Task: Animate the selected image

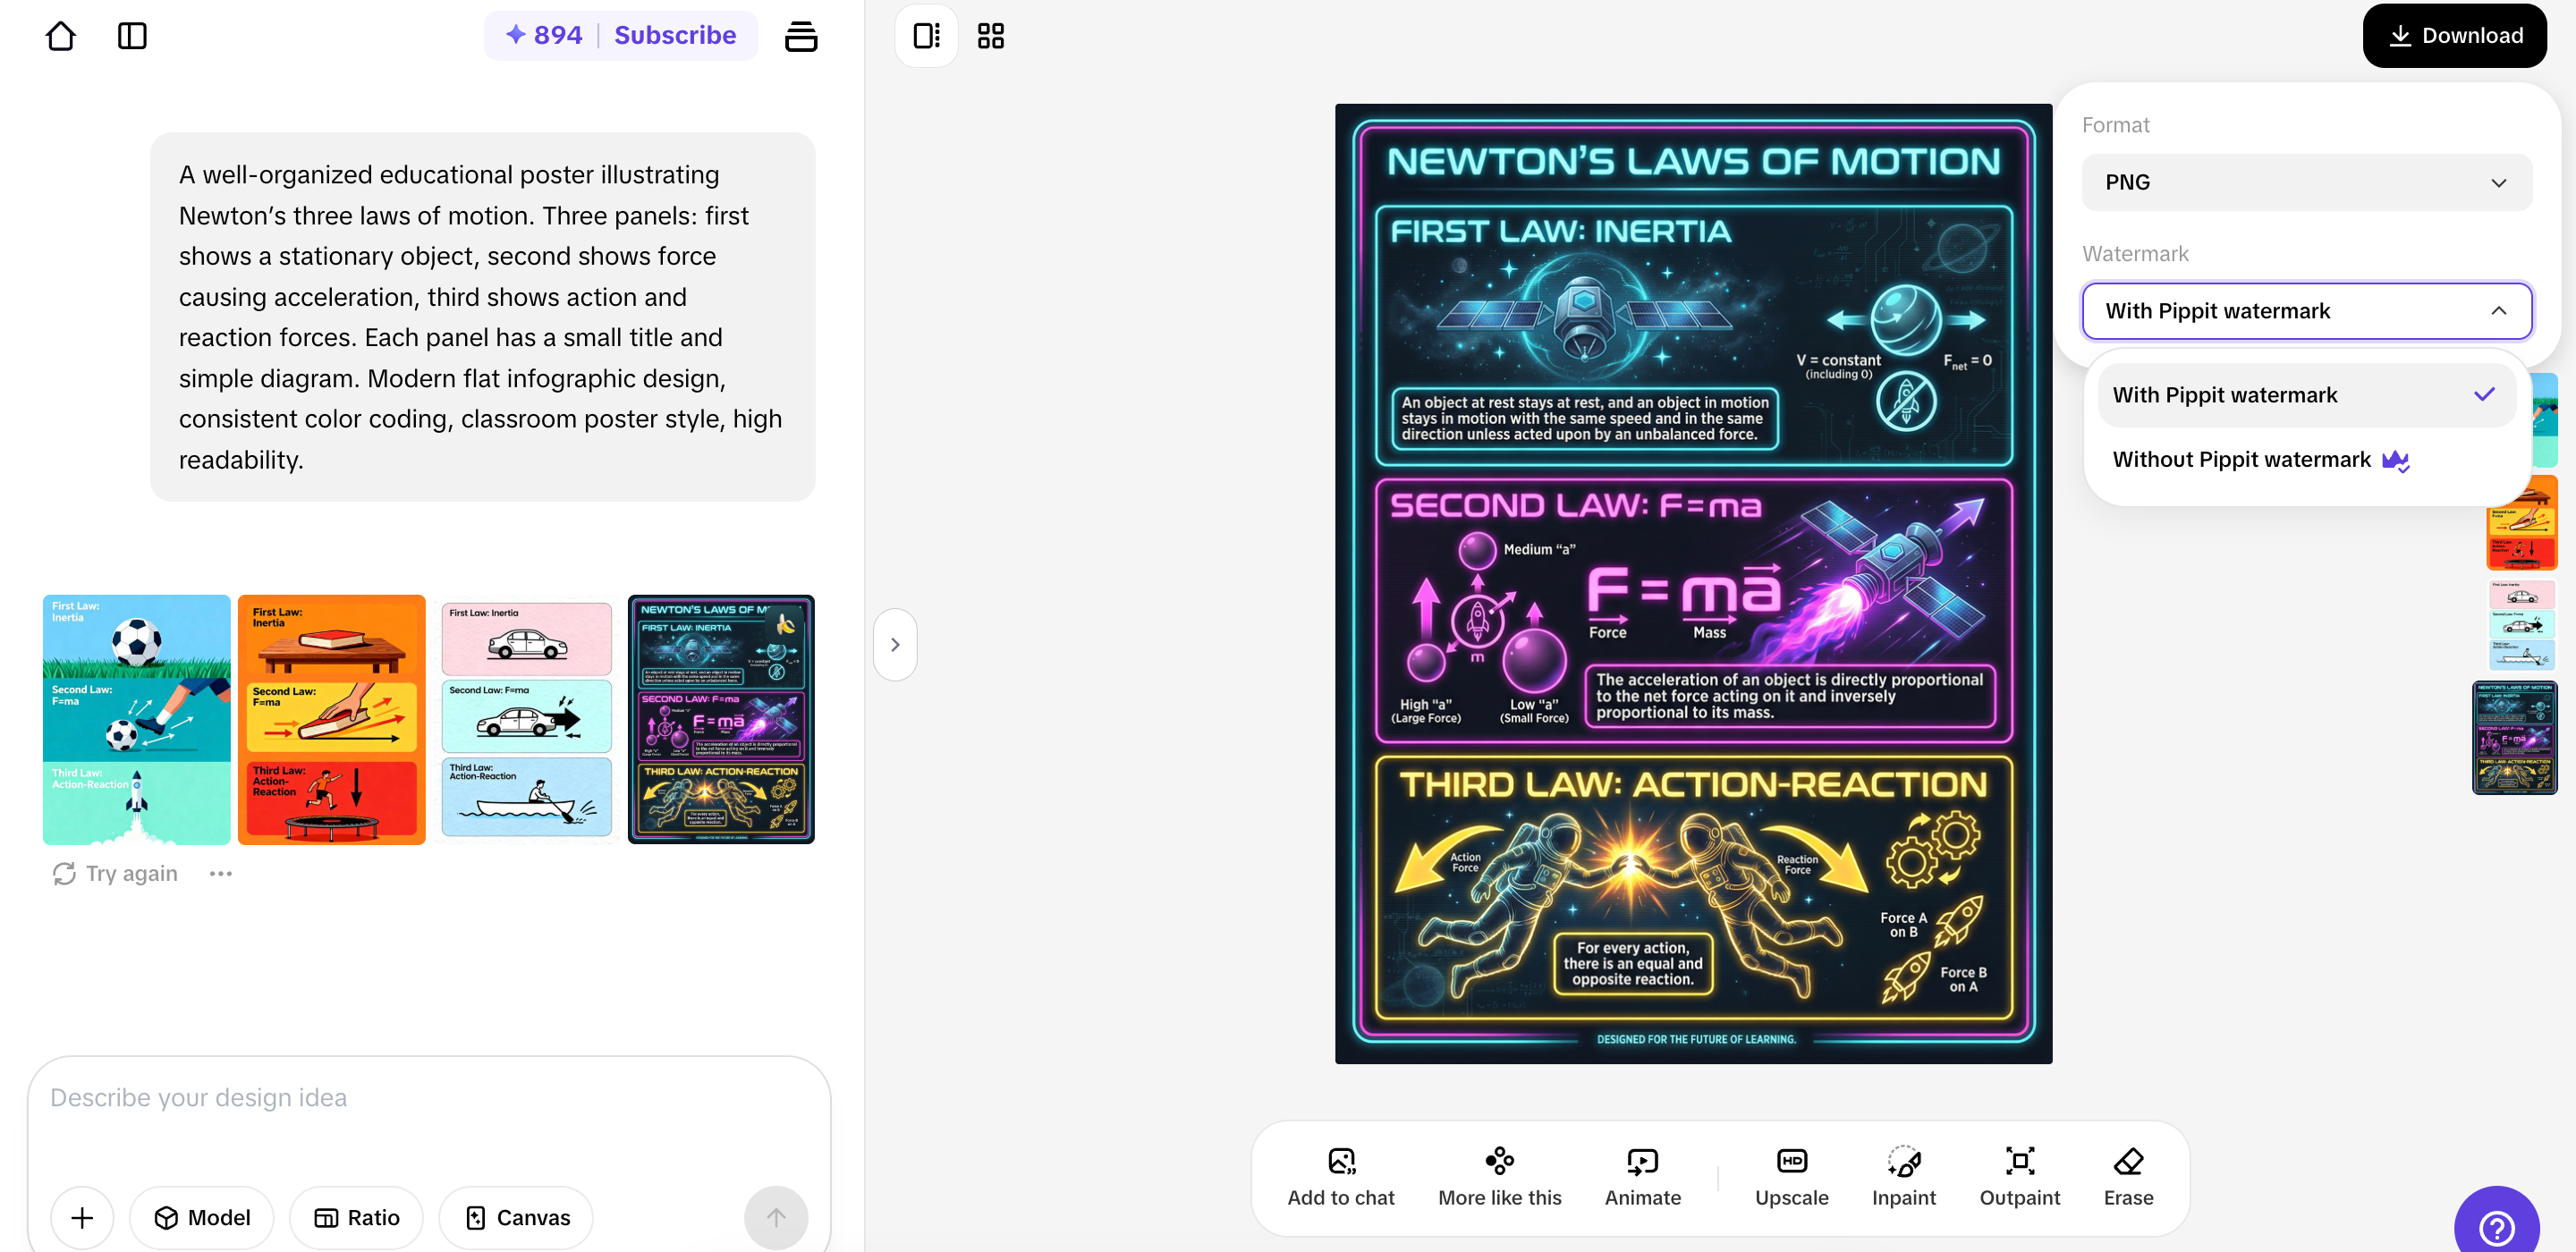Action: pyautogui.click(x=1642, y=1175)
